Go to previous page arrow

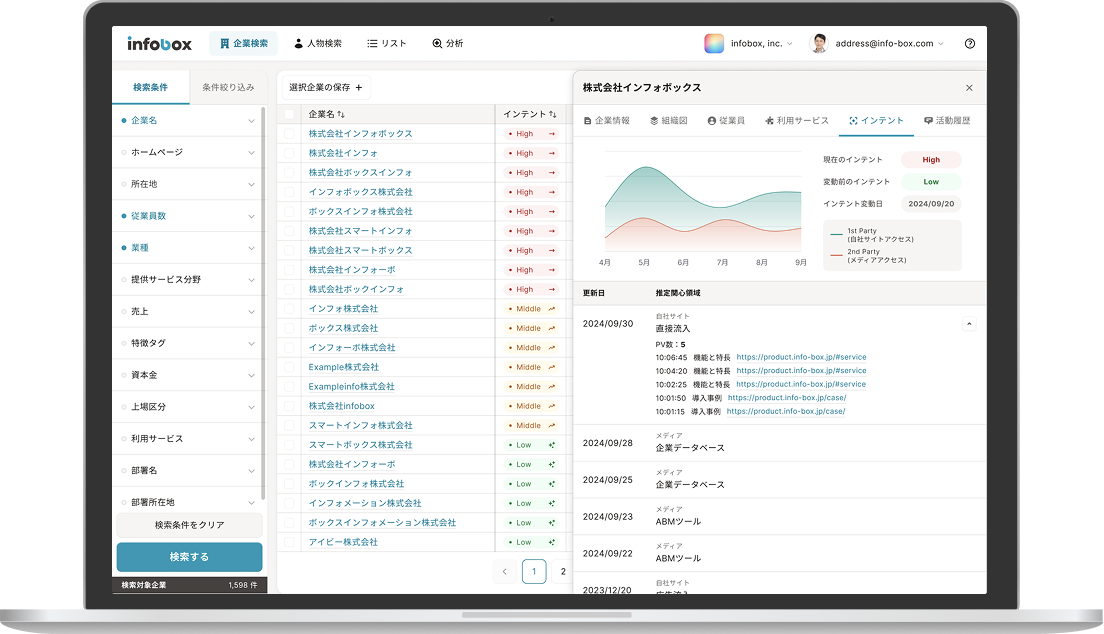(505, 572)
